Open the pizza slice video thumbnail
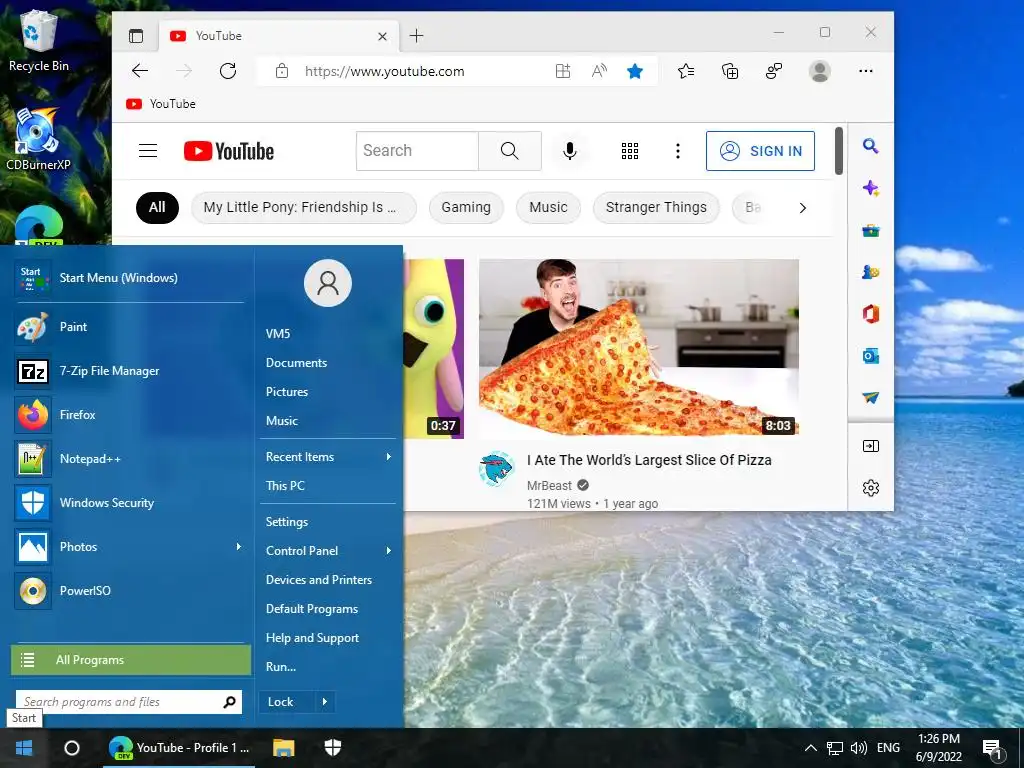This screenshot has height=768, width=1024. click(639, 347)
